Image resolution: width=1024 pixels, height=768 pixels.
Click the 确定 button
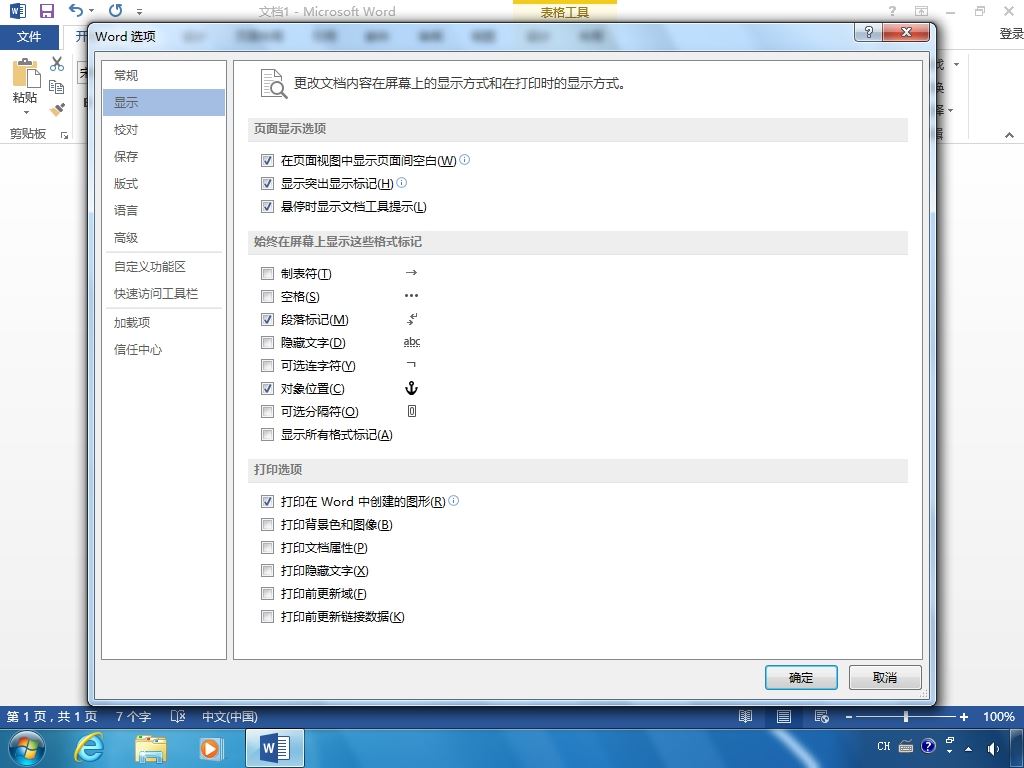pyautogui.click(x=801, y=677)
